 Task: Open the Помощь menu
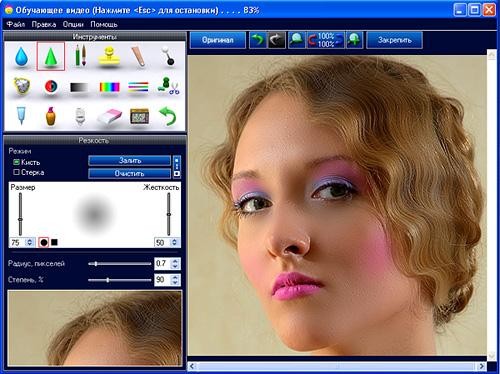click(x=104, y=24)
